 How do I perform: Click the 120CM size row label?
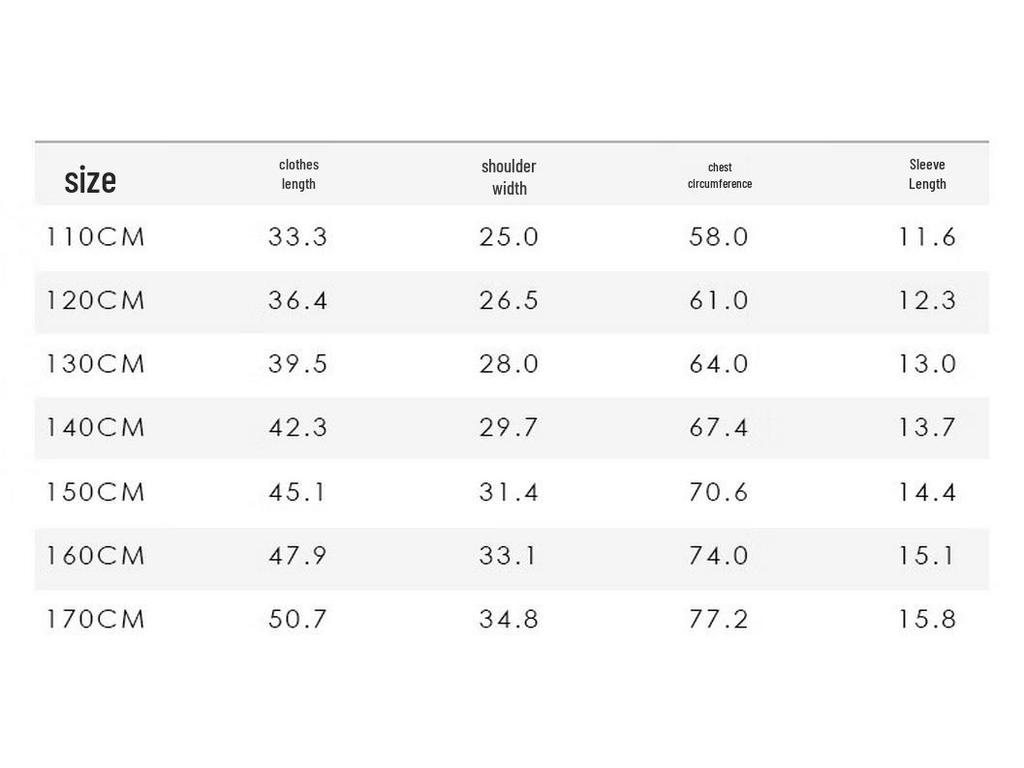[x=95, y=300]
